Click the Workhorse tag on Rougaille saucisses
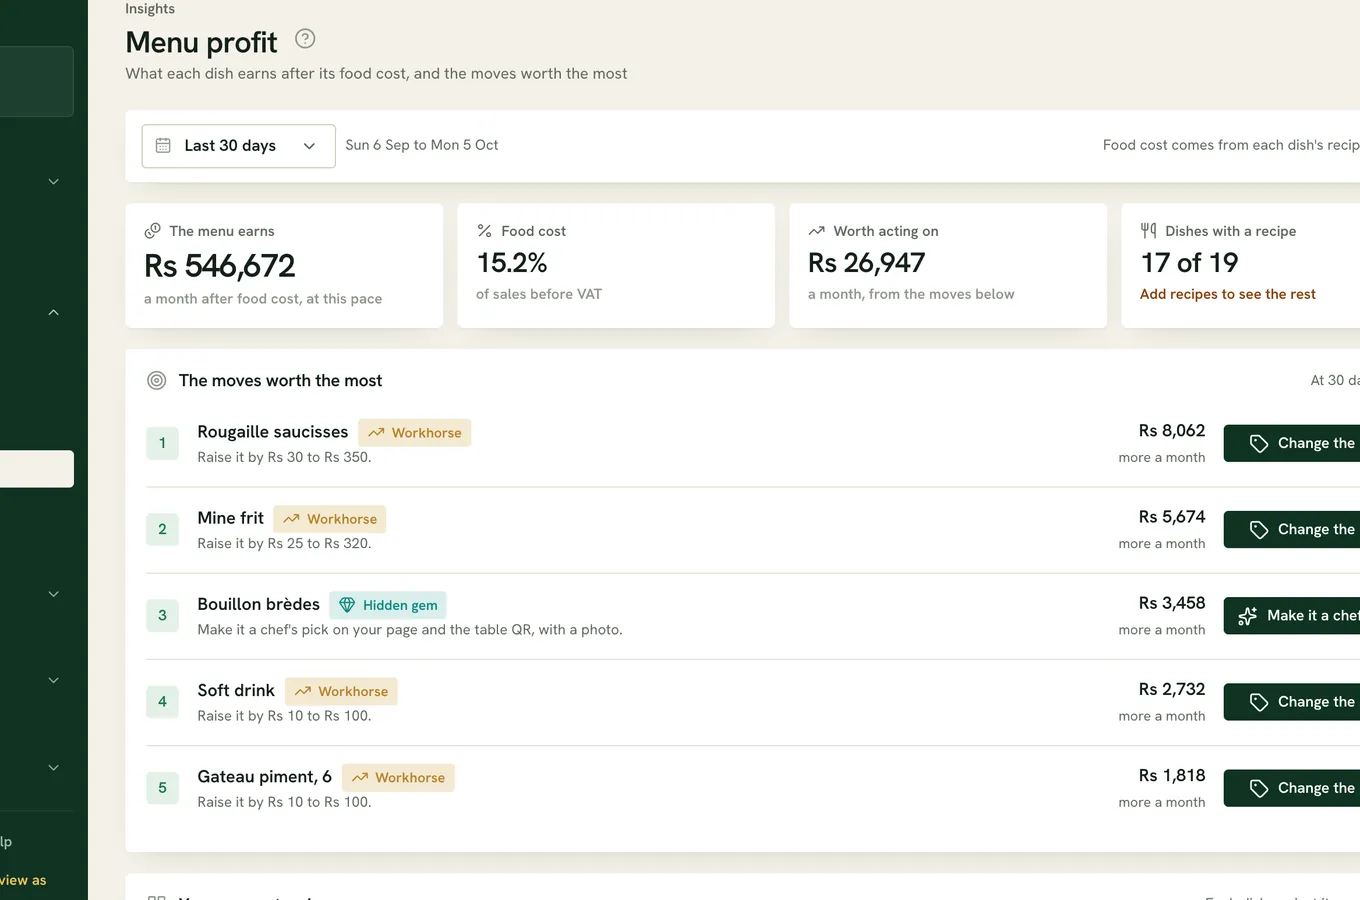The image size is (1360, 900). tap(414, 433)
